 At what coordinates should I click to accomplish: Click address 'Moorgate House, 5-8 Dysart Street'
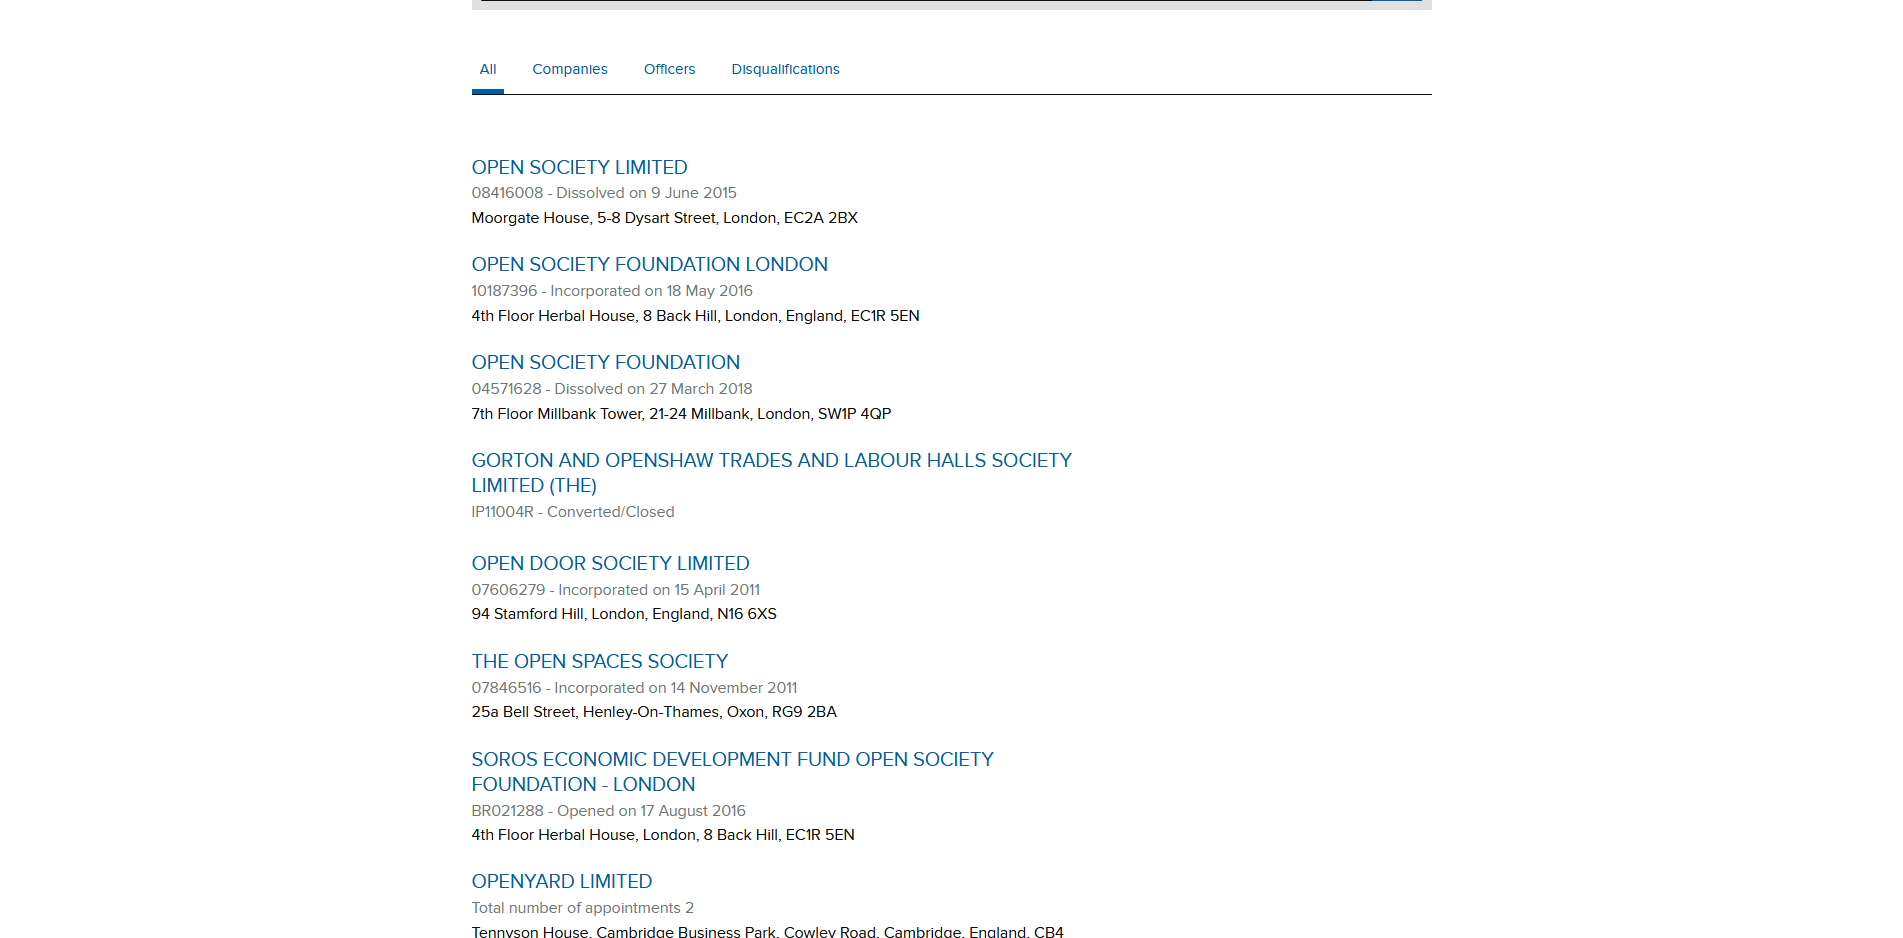pos(594,218)
